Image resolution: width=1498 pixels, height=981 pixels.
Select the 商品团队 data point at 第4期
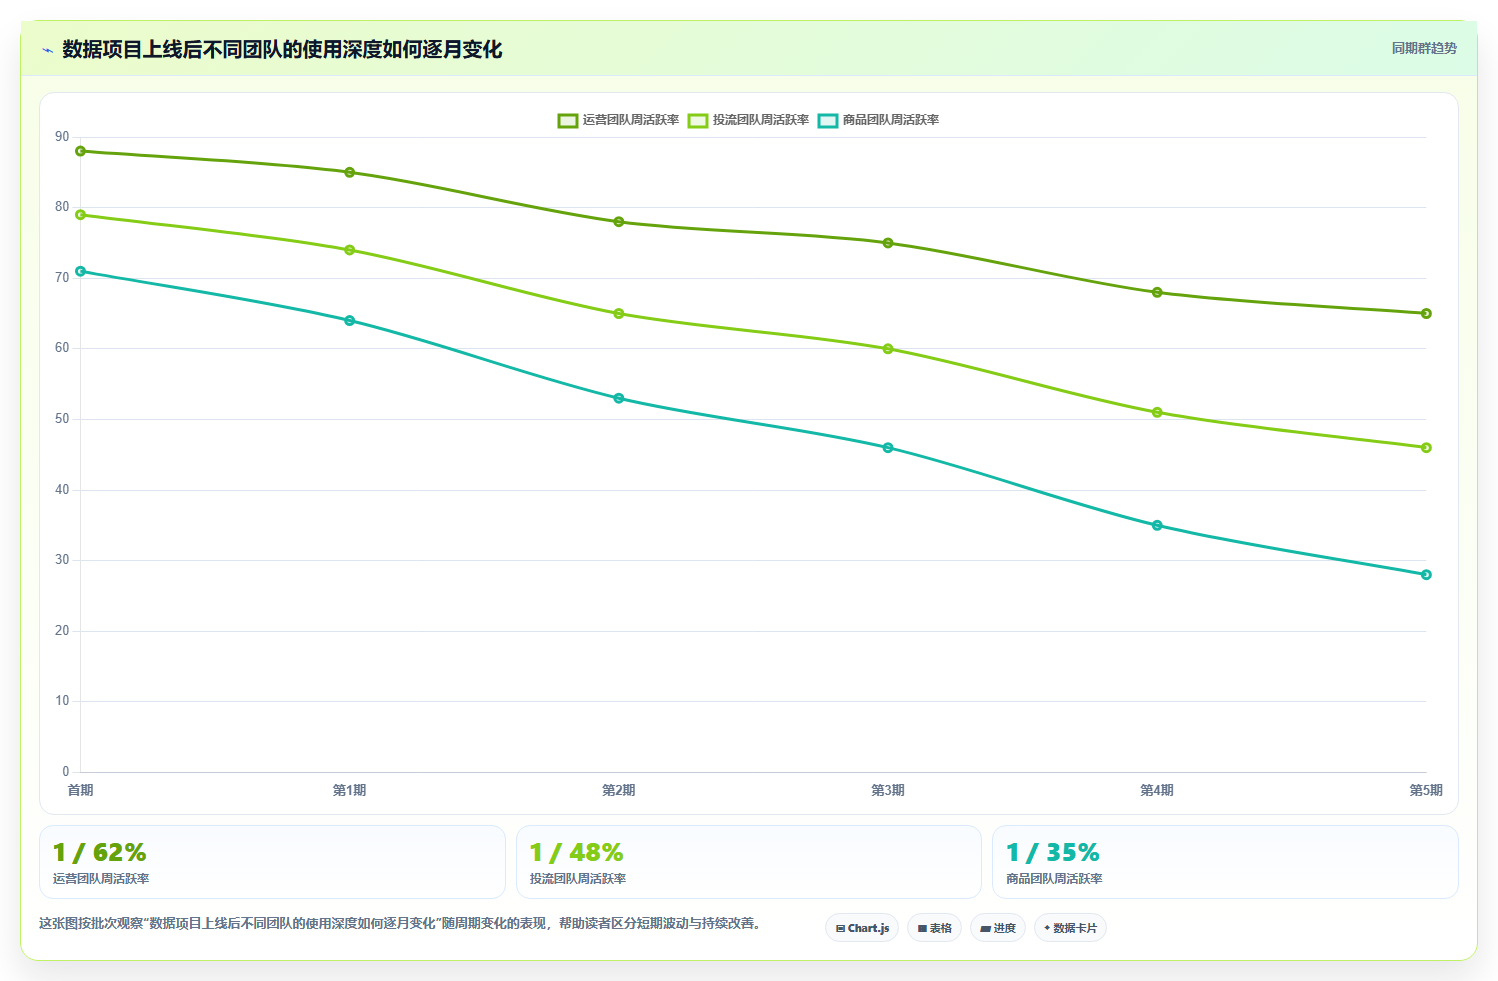(1157, 525)
